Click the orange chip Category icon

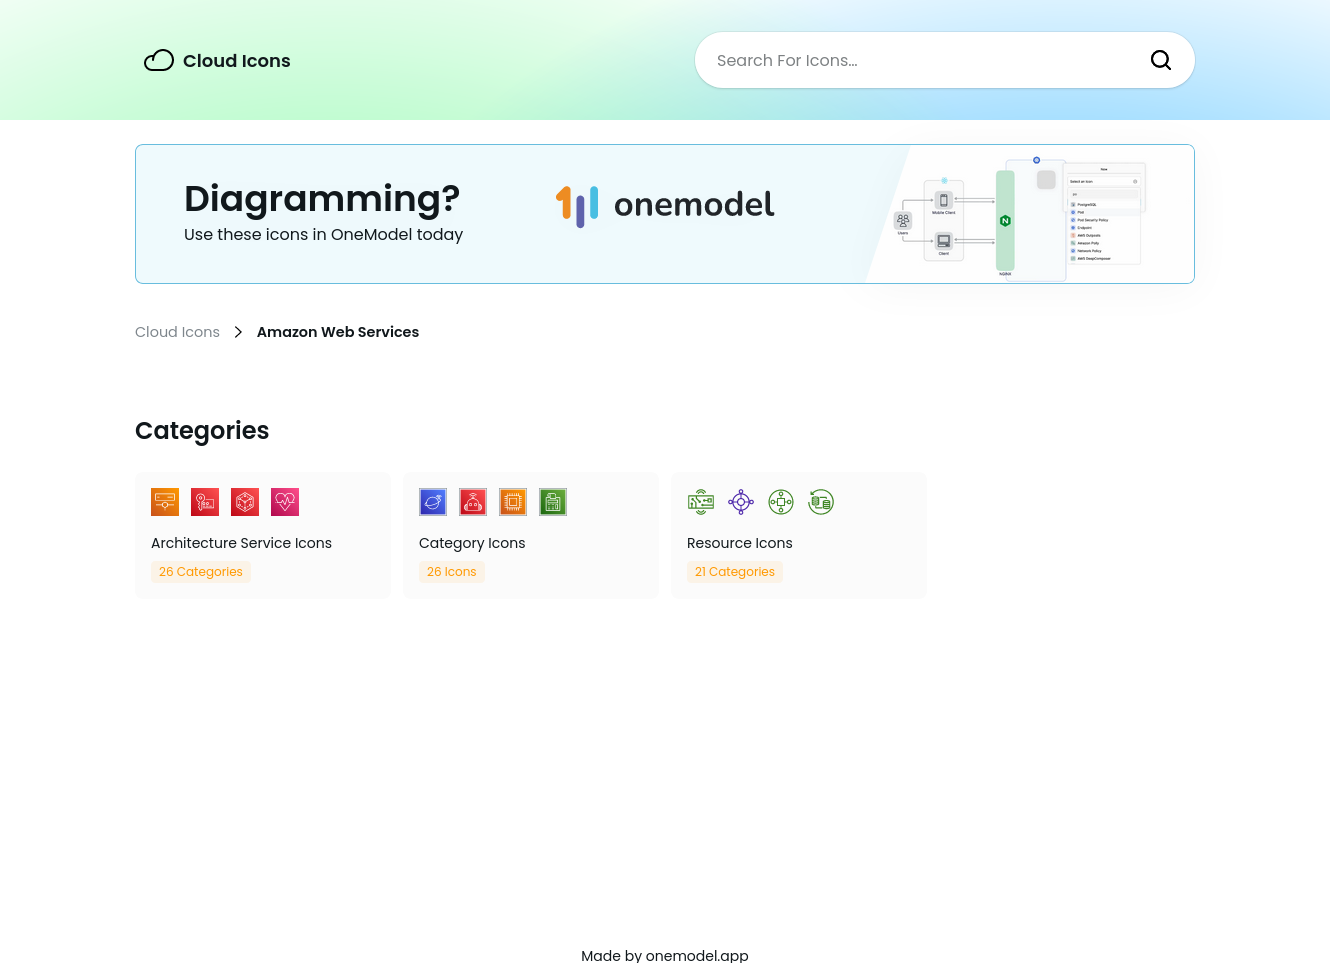coord(513,502)
